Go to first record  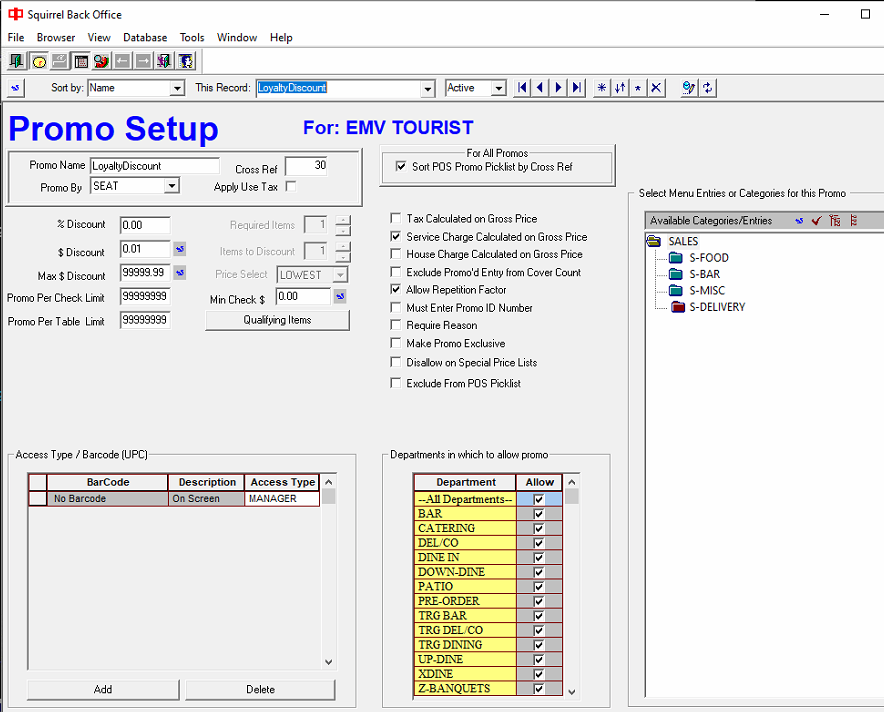522,87
